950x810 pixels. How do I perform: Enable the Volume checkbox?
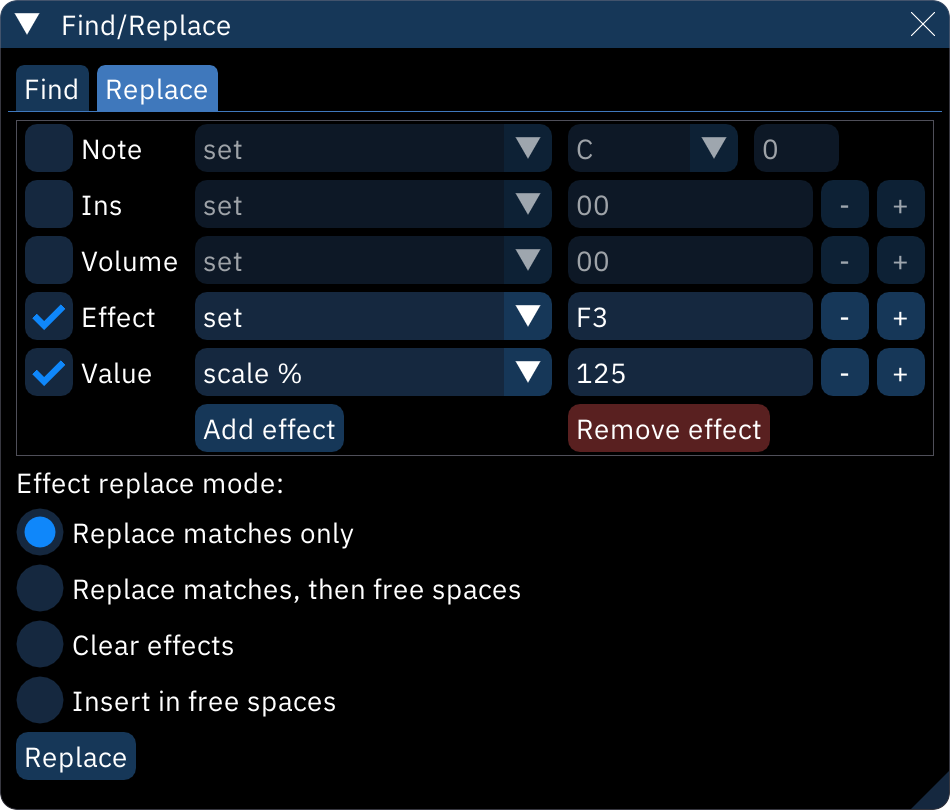coord(48,260)
